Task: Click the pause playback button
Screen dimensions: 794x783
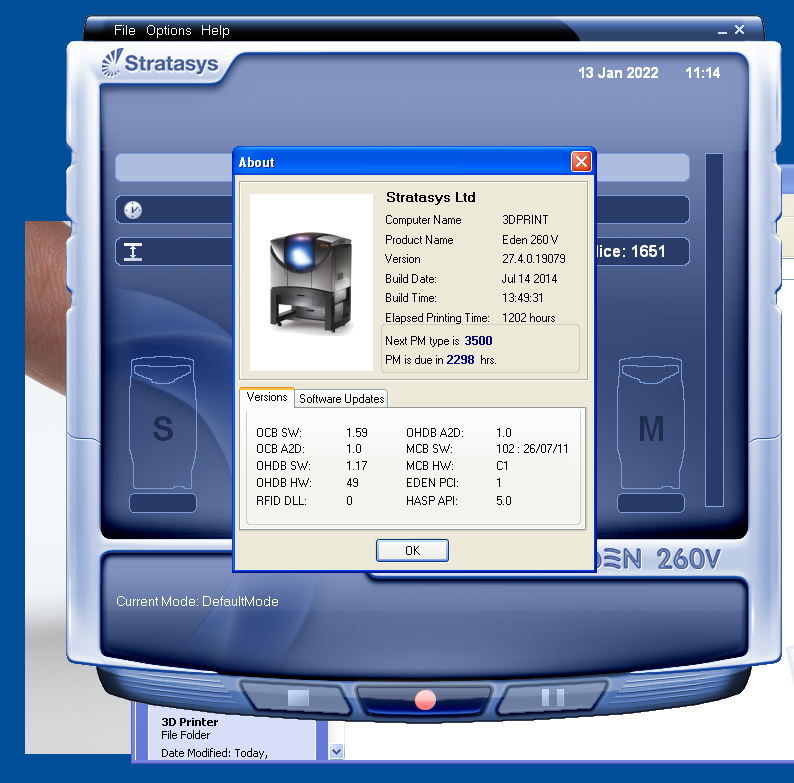Action: [552, 697]
